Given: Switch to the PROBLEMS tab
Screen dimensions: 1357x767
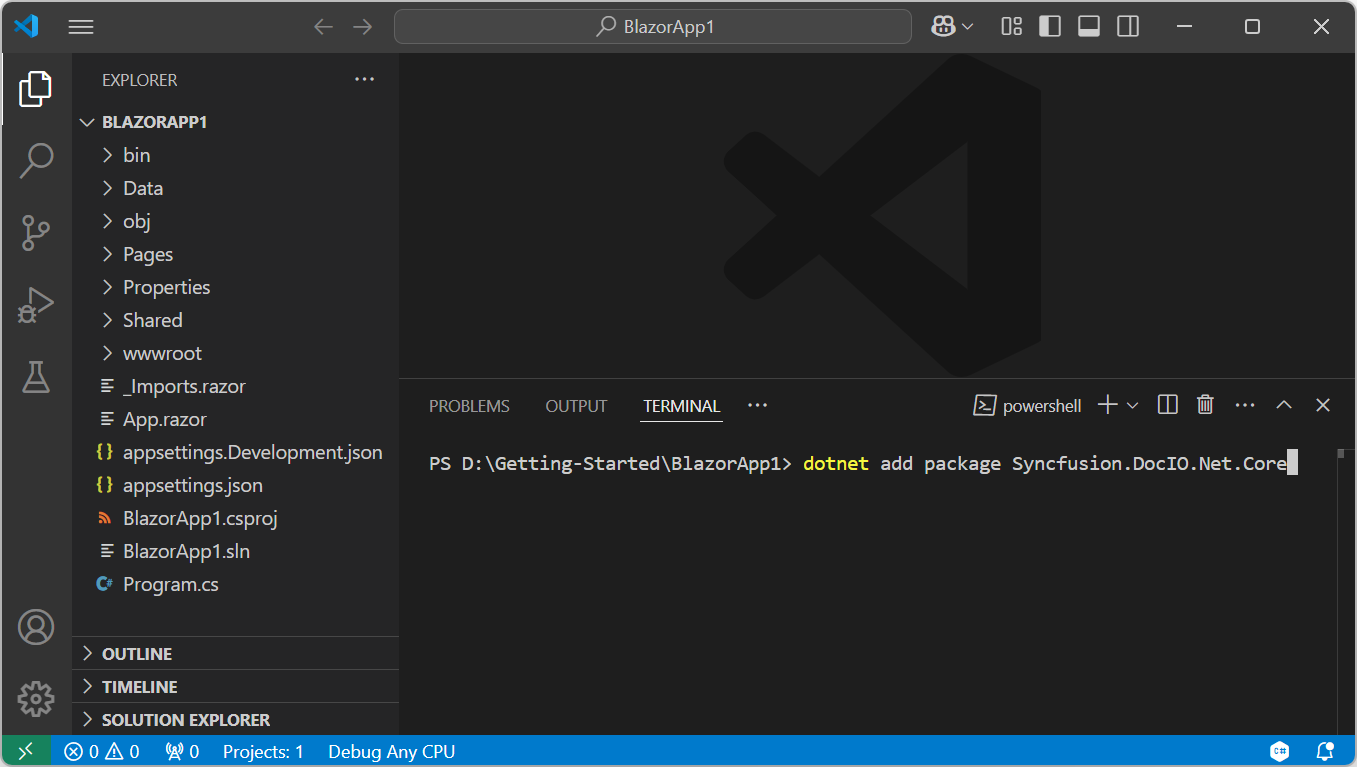Looking at the screenshot, I should 469,406.
